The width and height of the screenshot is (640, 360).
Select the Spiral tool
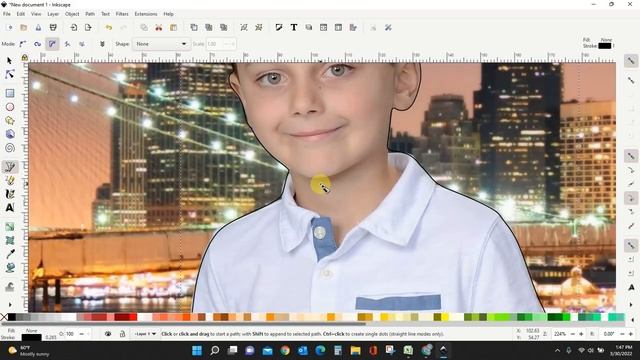point(10,148)
